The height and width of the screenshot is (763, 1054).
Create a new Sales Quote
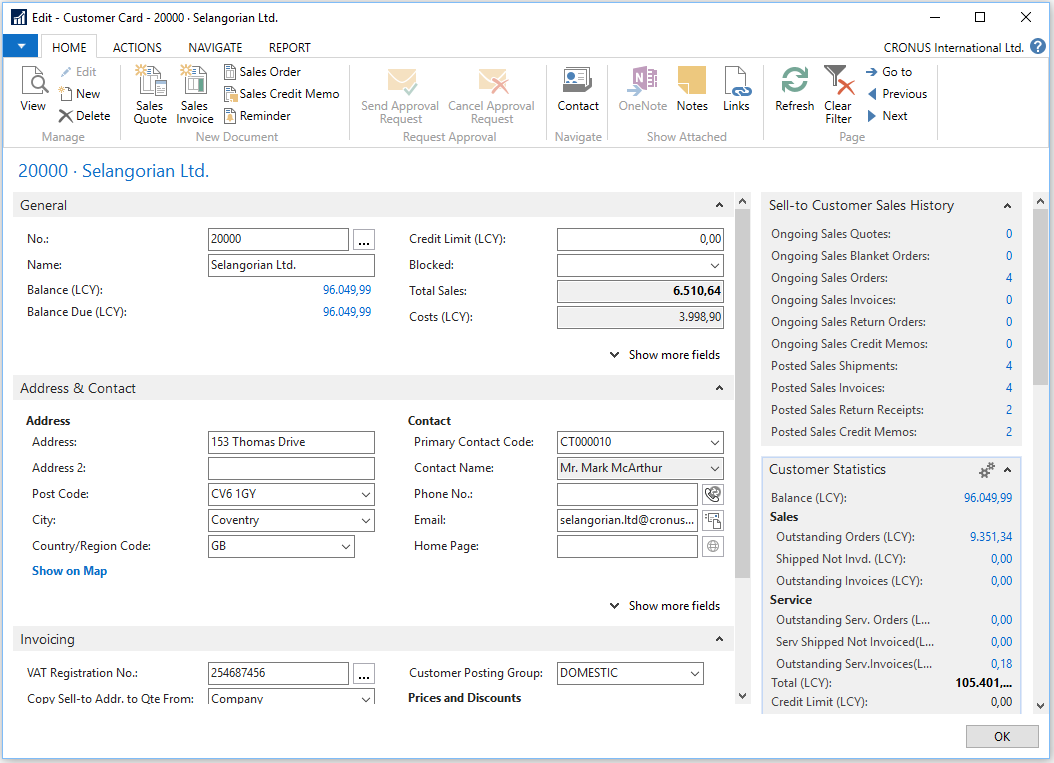coord(150,95)
